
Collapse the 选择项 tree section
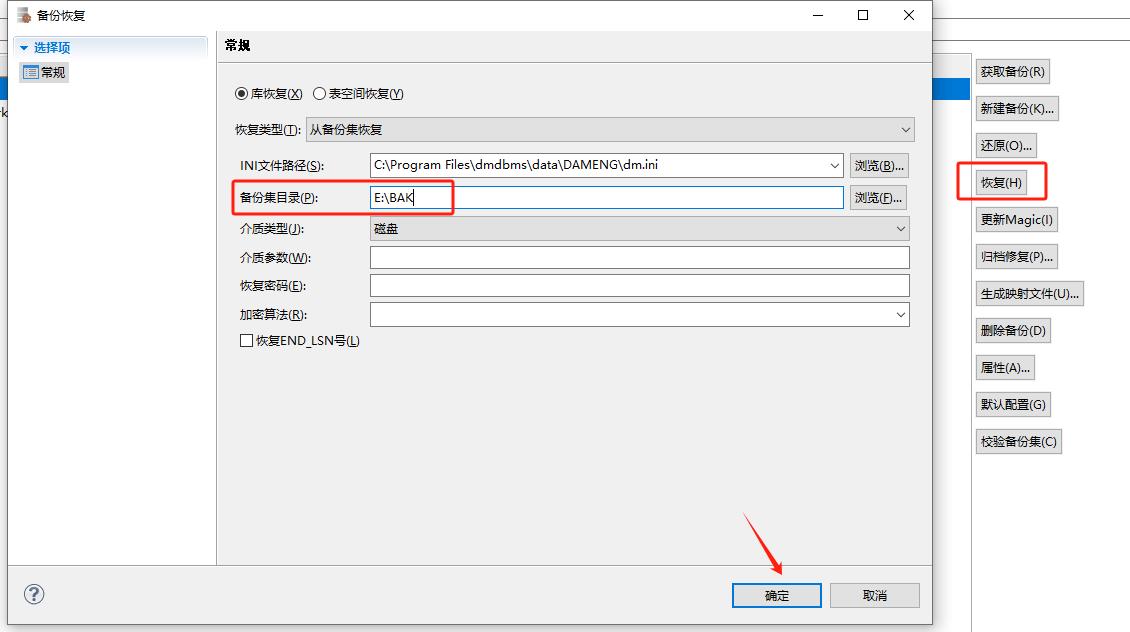24,47
